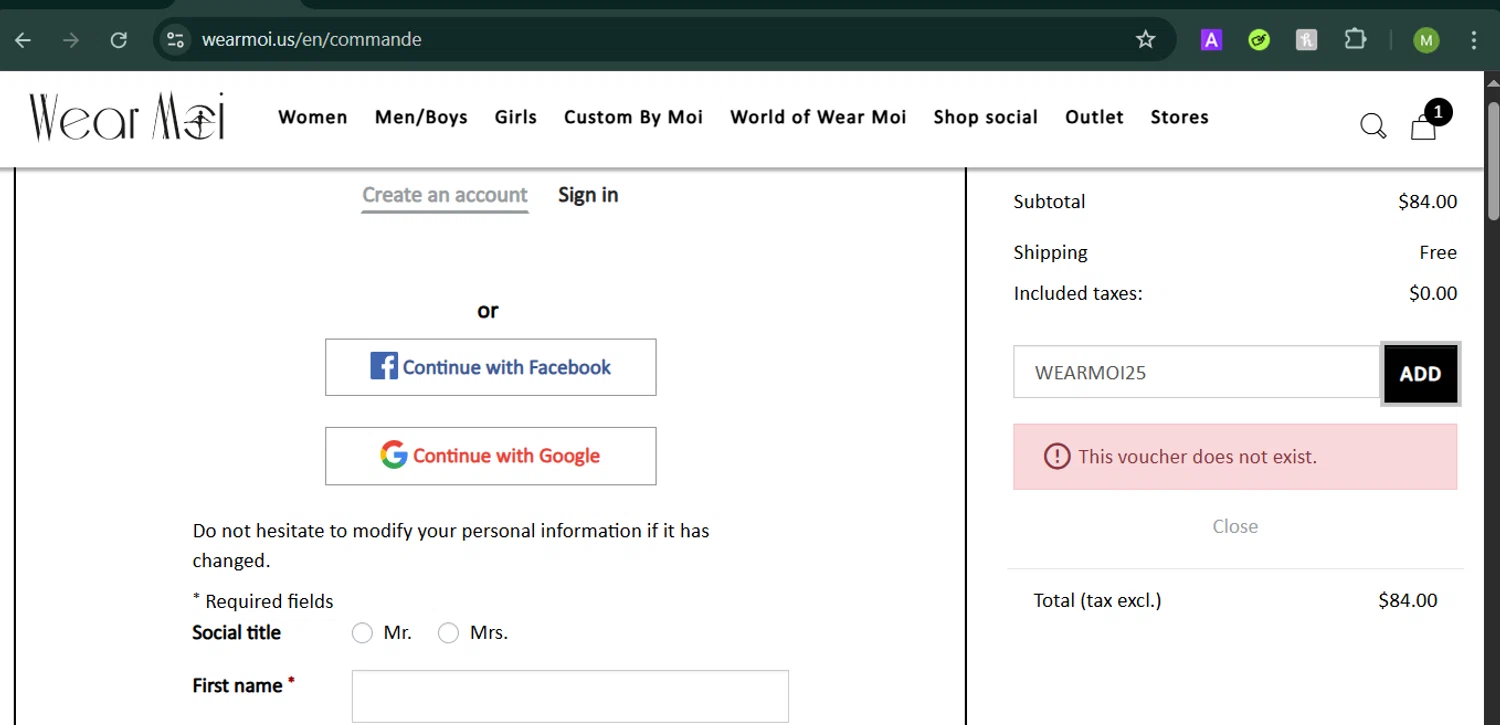Open Custom By Moi menu

pyautogui.click(x=633, y=117)
